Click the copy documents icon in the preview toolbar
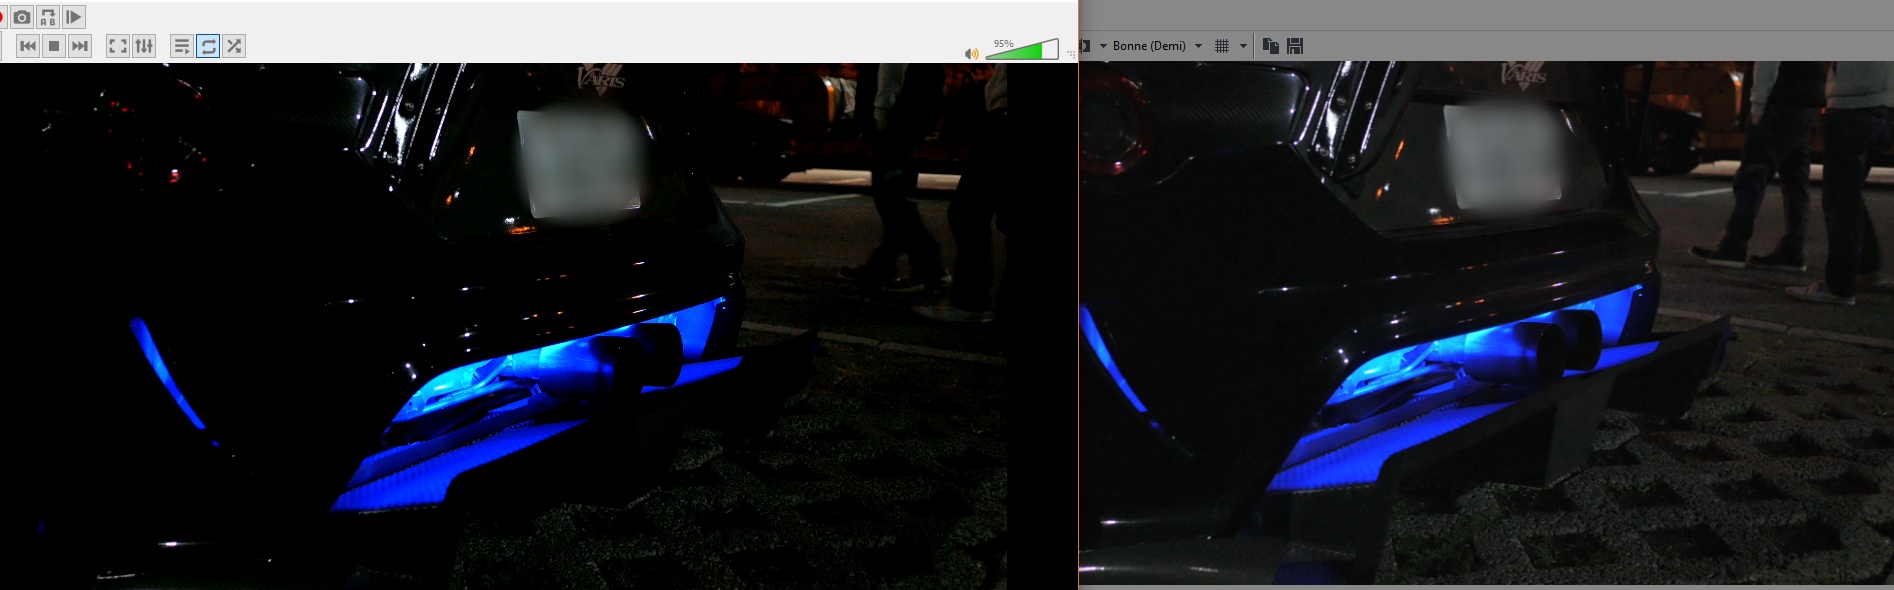The width and height of the screenshot is (1894, 590). 1271,46
